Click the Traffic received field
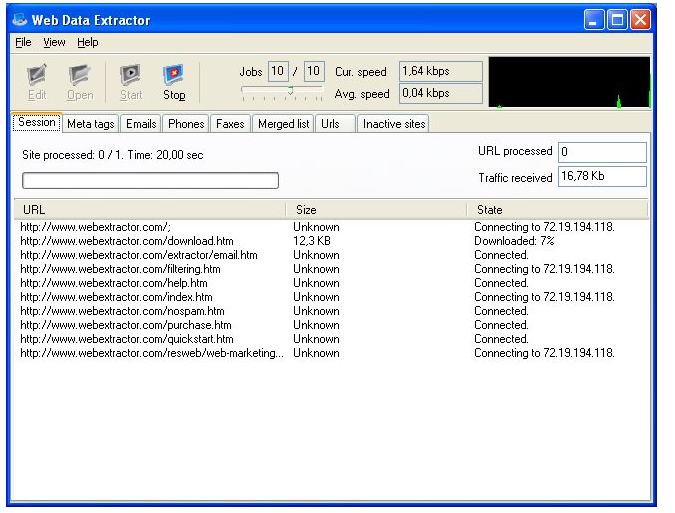 click(x=602, y=176)
